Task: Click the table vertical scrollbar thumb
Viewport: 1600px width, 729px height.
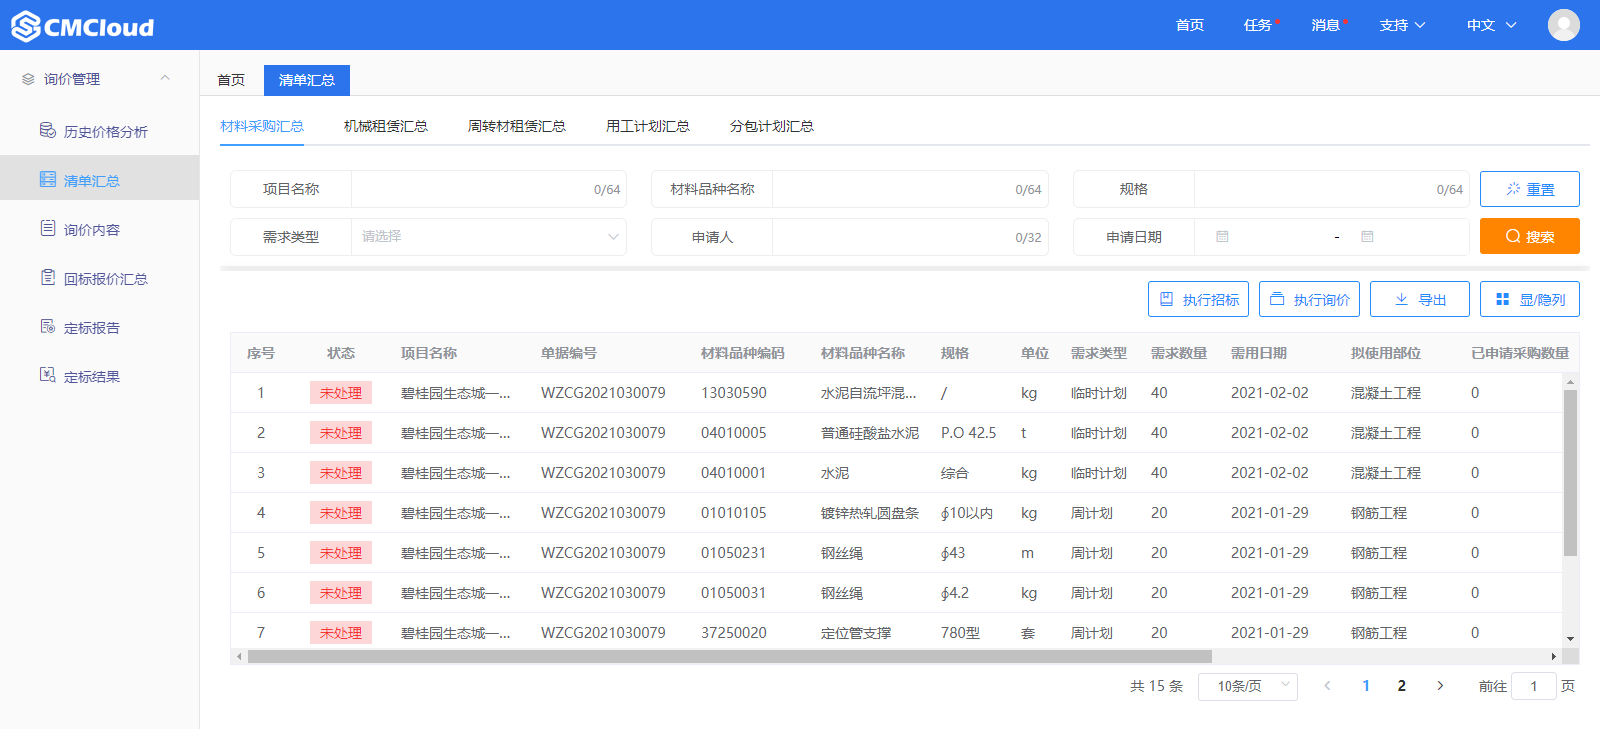Action: 1570,473
